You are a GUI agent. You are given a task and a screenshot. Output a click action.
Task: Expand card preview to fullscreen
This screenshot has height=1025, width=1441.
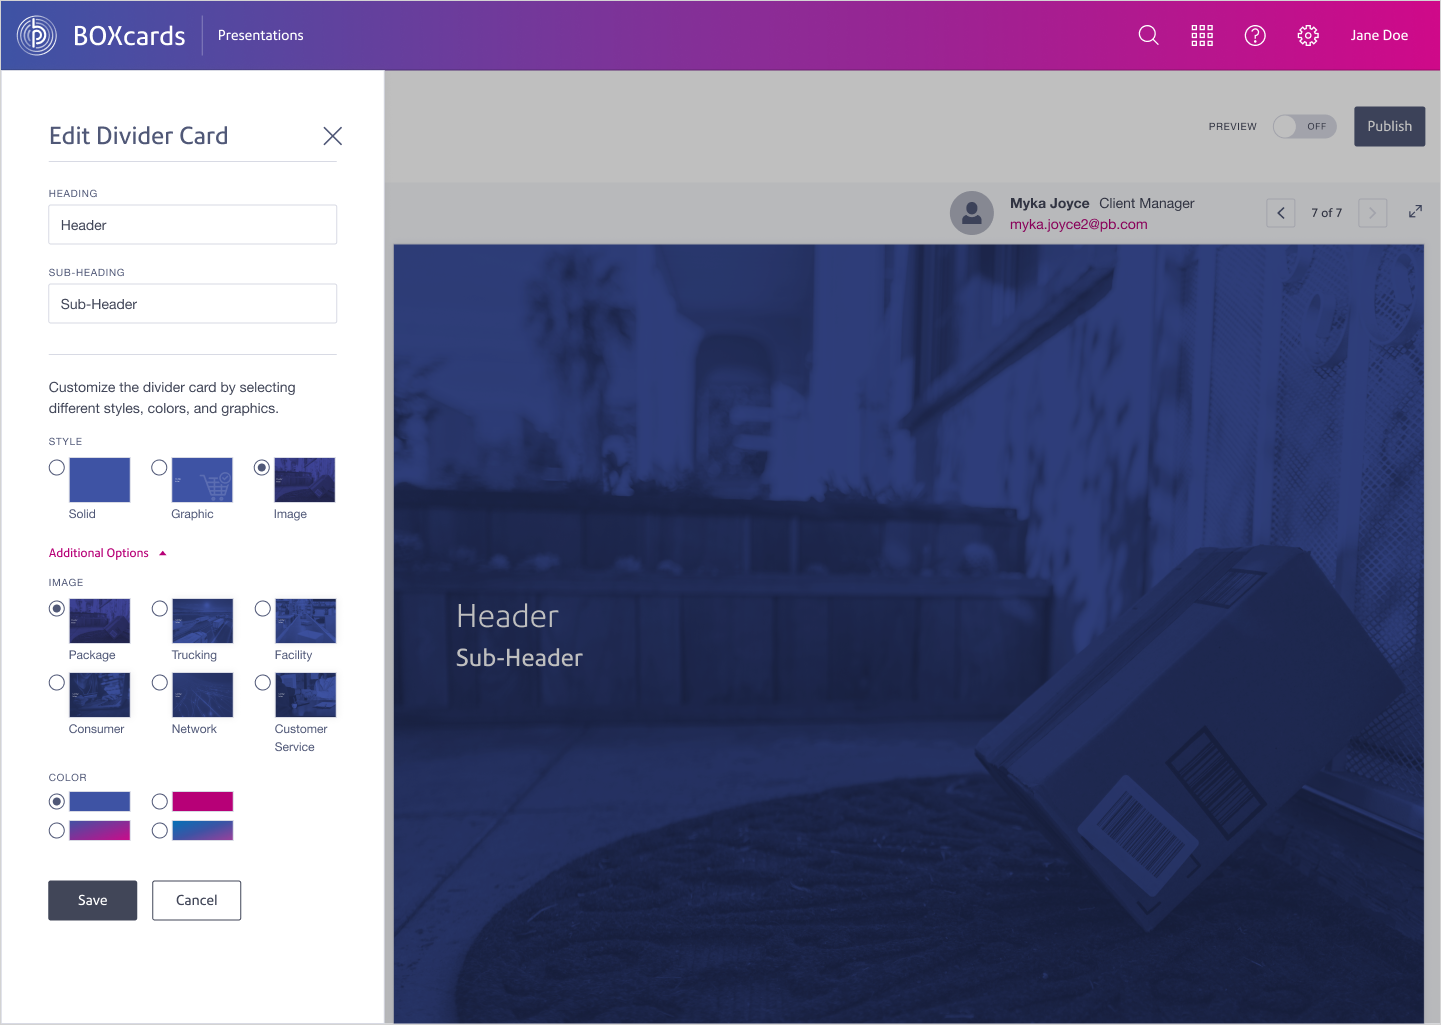(x=1415, y=211)
